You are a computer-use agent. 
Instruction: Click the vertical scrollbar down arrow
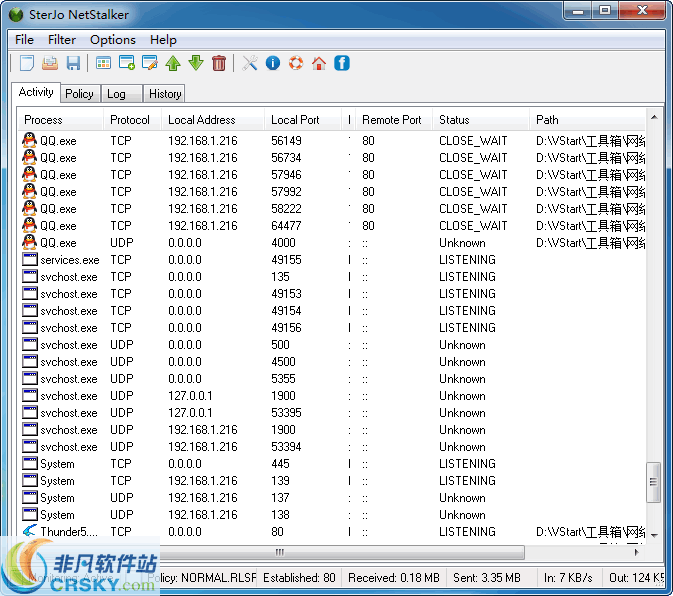654,535
